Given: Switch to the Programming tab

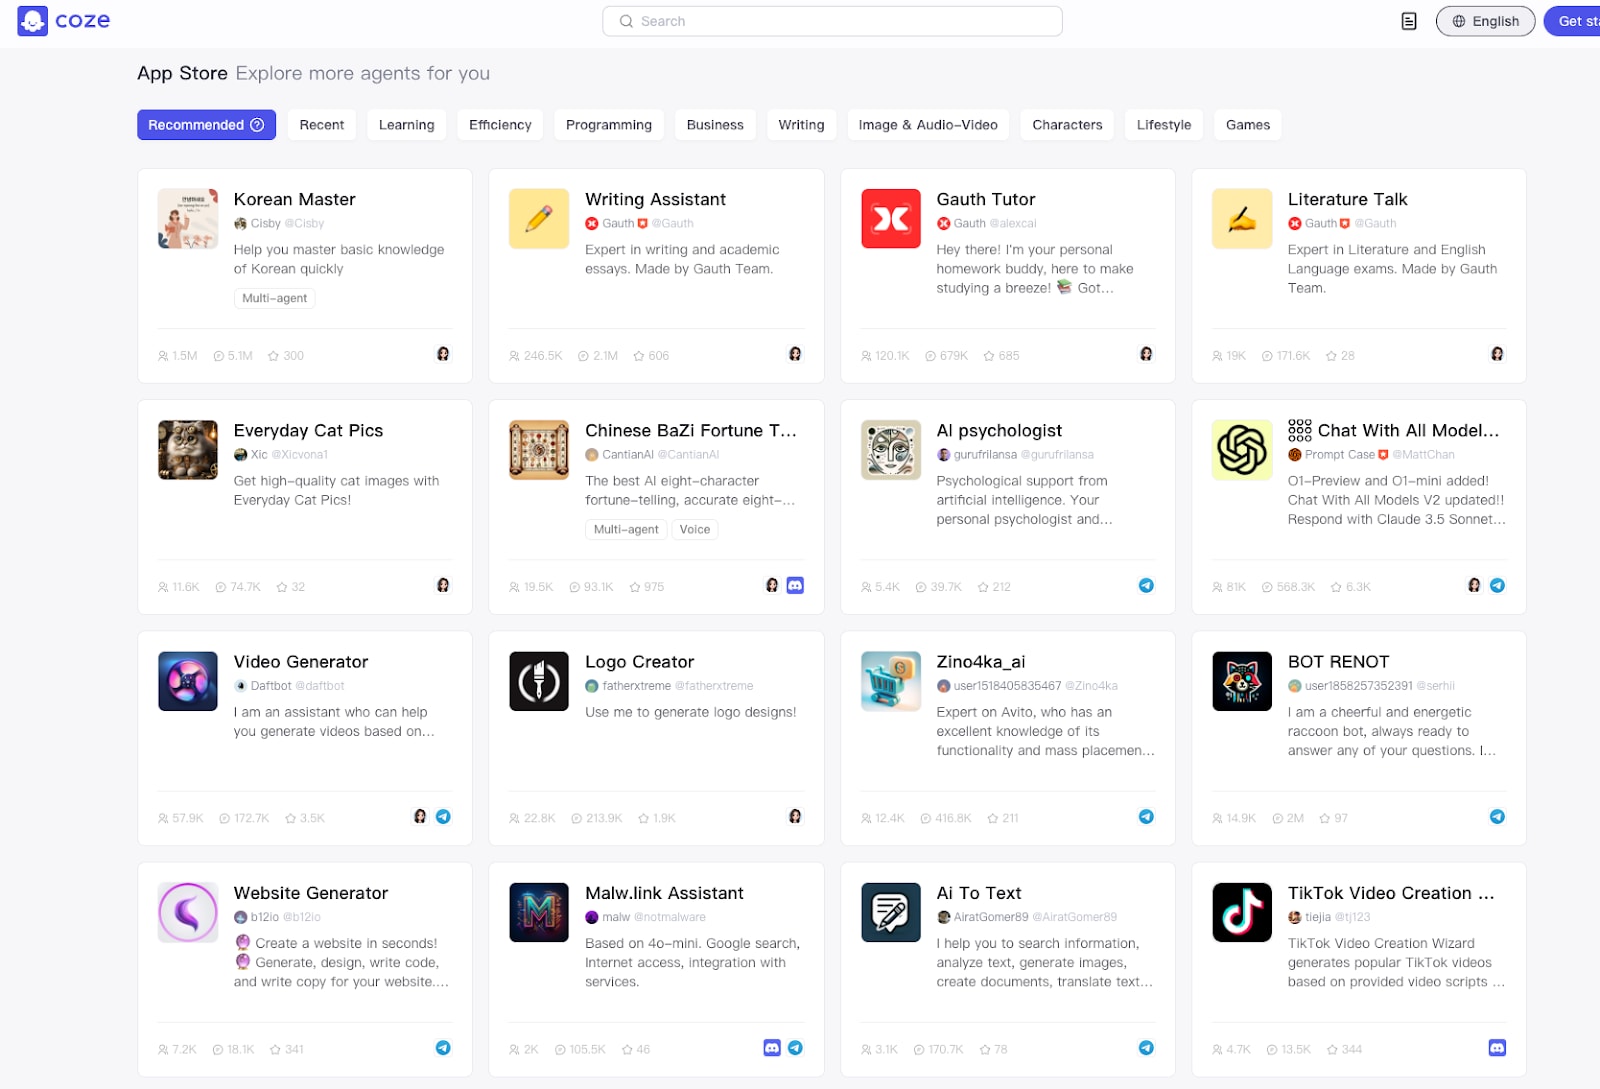Looking at the screenshot, I should click(x=609, y=125).
